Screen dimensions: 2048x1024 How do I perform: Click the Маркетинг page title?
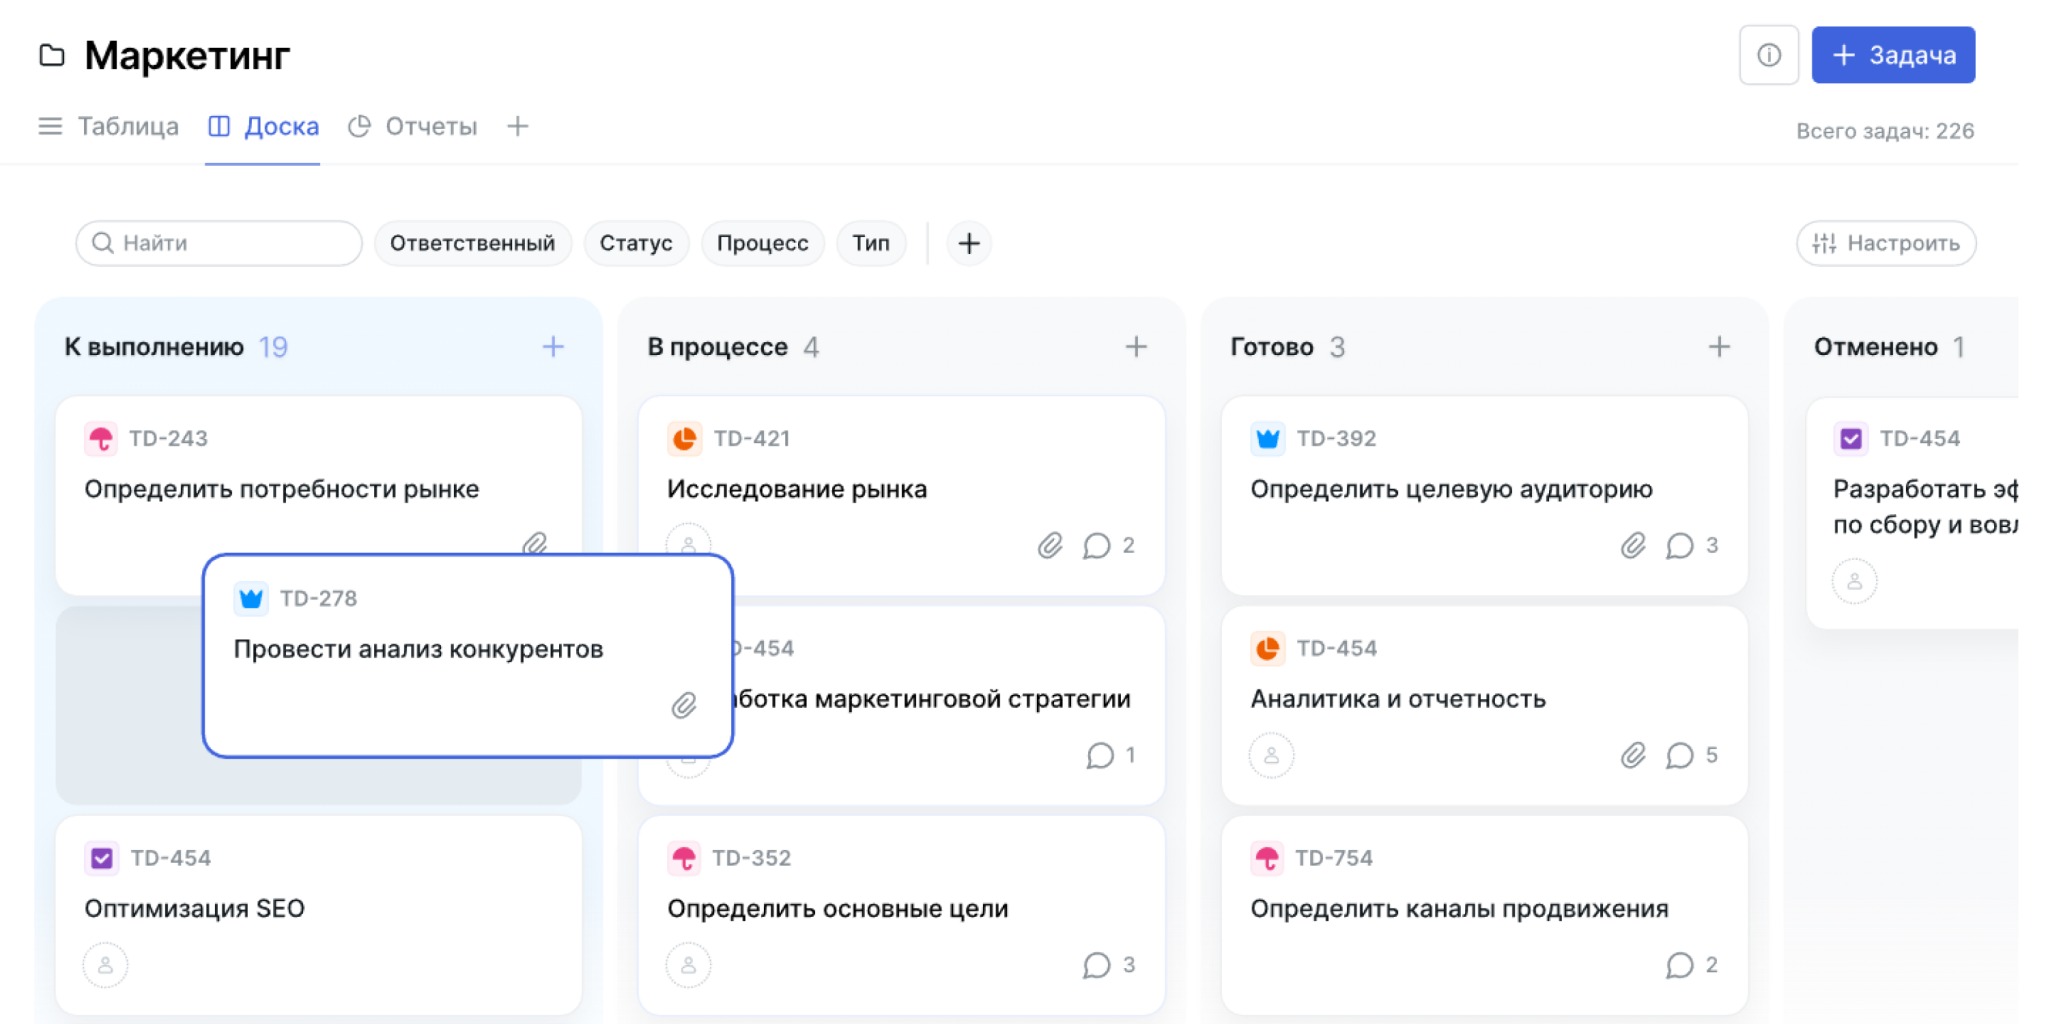(187, 55)
